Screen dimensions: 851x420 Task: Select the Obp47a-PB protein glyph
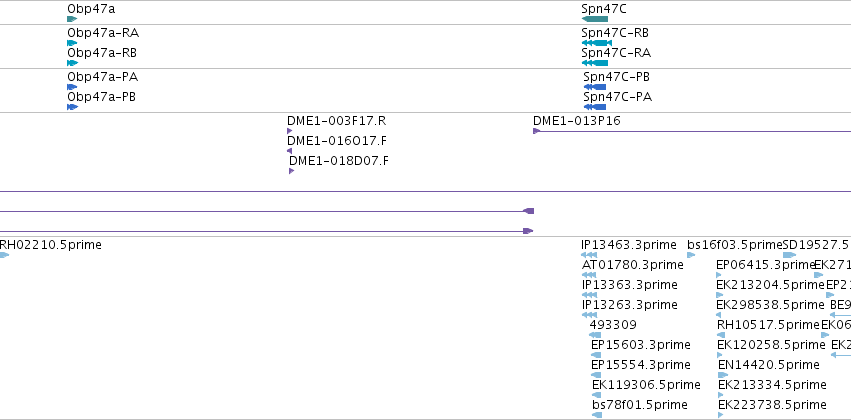coord(73,107)
